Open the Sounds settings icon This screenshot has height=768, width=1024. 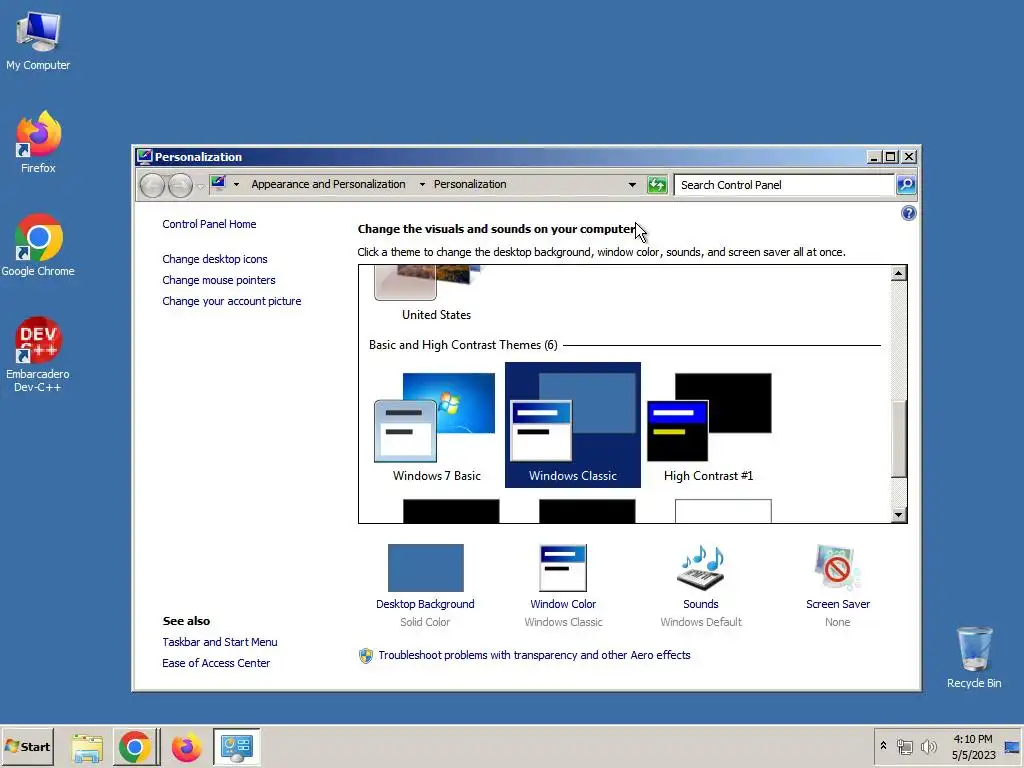(x=701, y=568)
